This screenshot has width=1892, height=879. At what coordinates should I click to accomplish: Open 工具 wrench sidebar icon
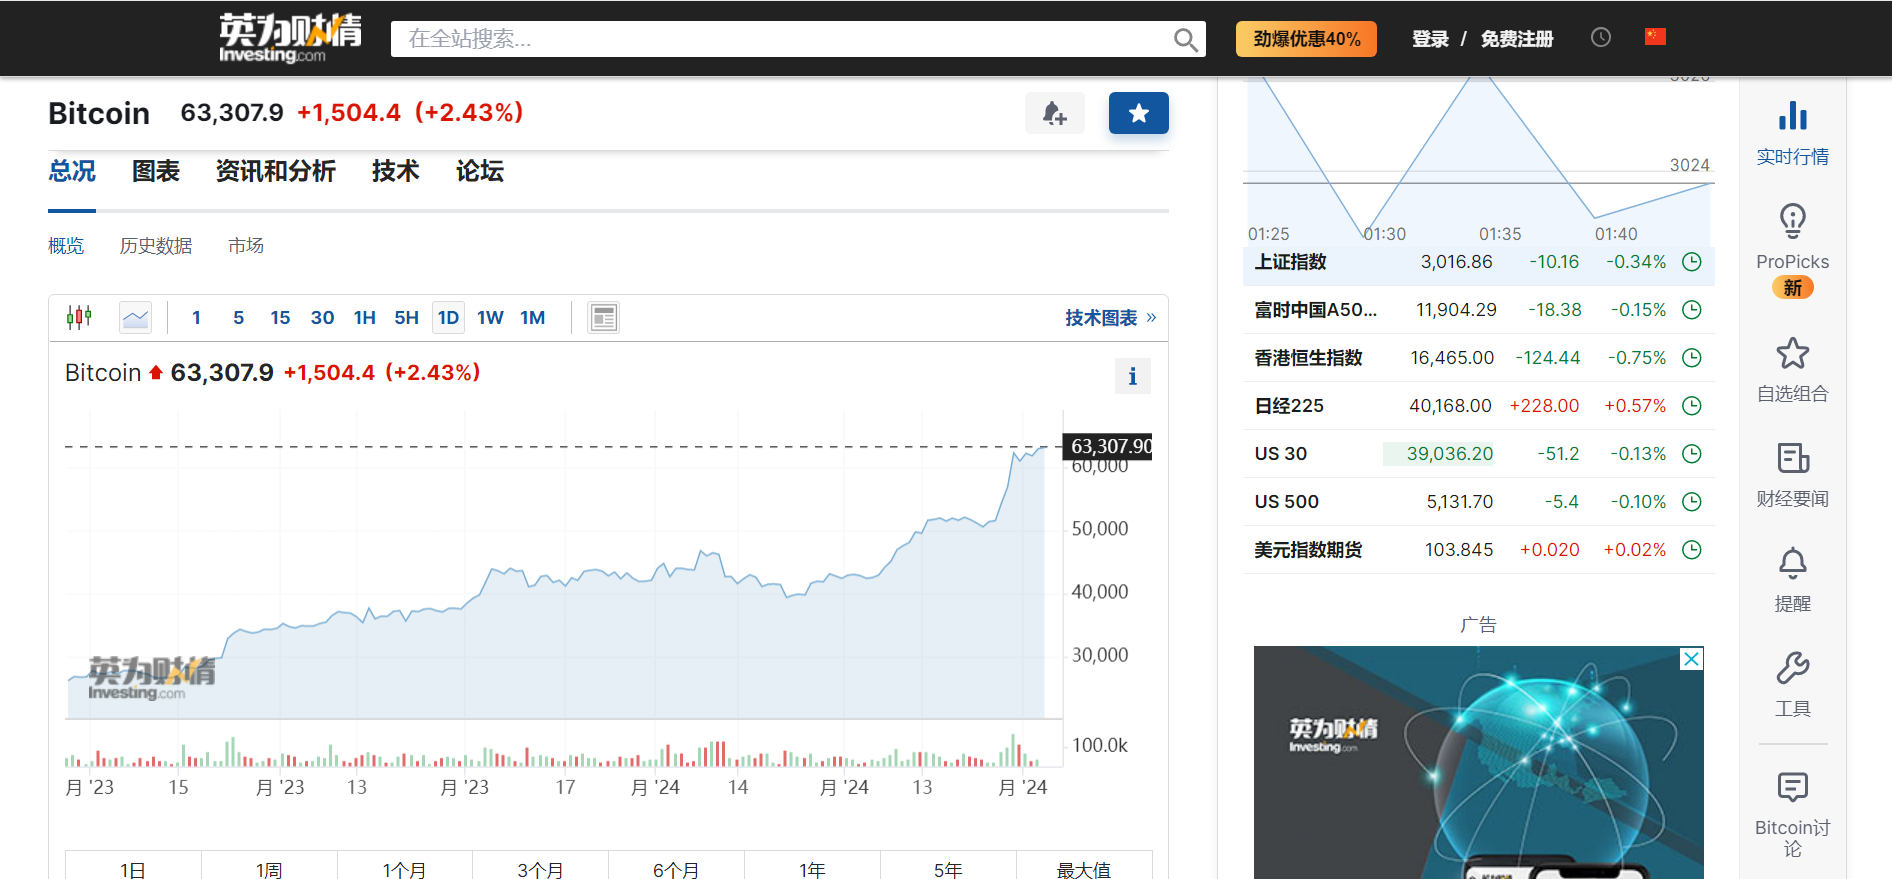coord(1792,668)
